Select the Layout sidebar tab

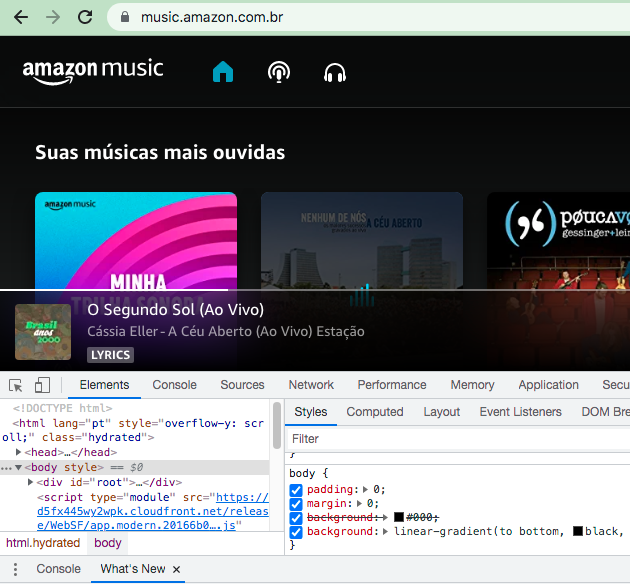pyautogui.click(x=442, y=412)
